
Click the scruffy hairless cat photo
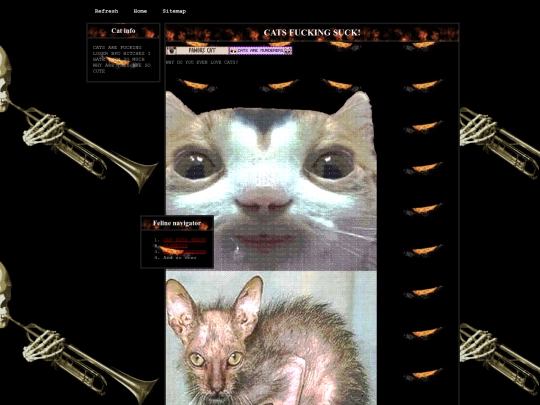tap(271, 338)
